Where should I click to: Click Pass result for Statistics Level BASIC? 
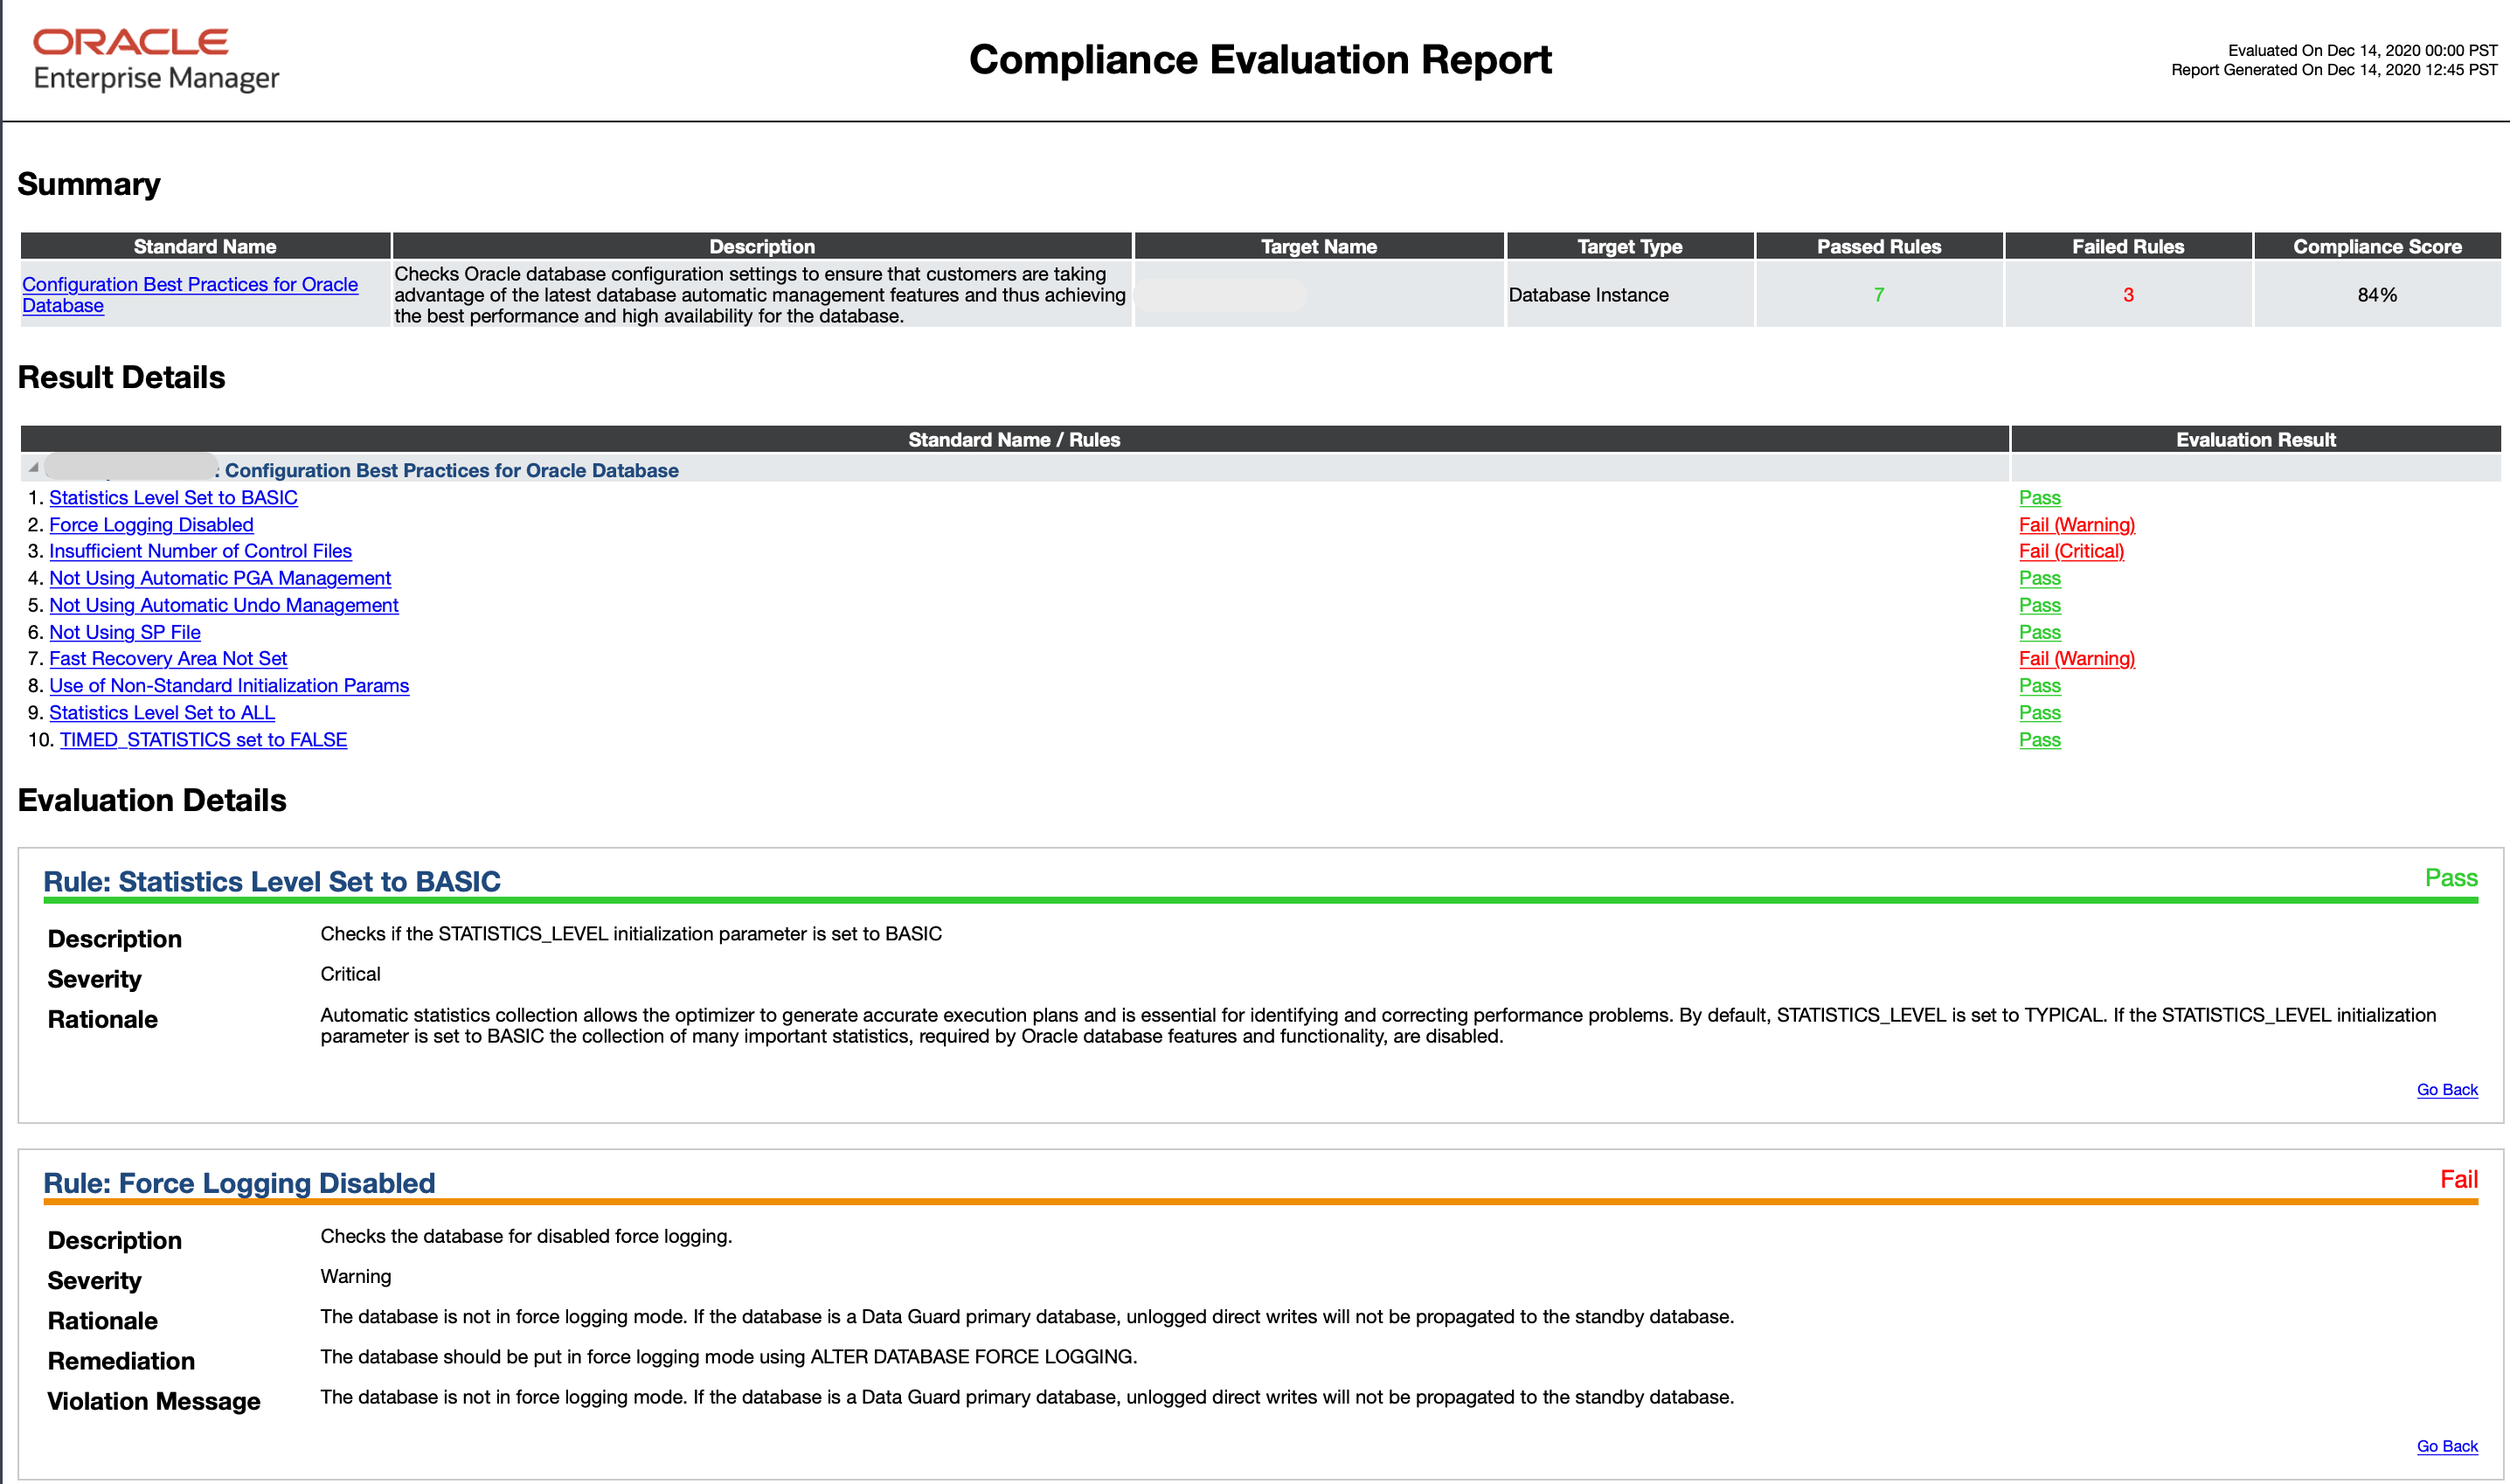[x=2039, y=498]
